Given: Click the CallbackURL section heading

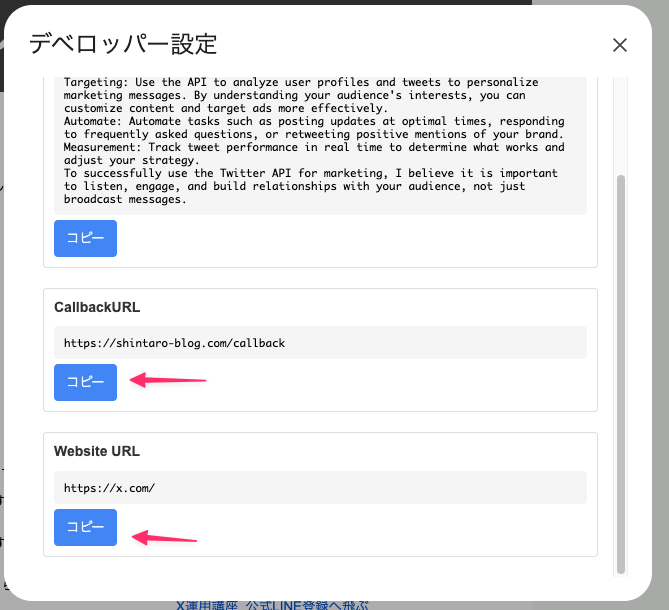Looking at the screenshot, I should point(97,307).
